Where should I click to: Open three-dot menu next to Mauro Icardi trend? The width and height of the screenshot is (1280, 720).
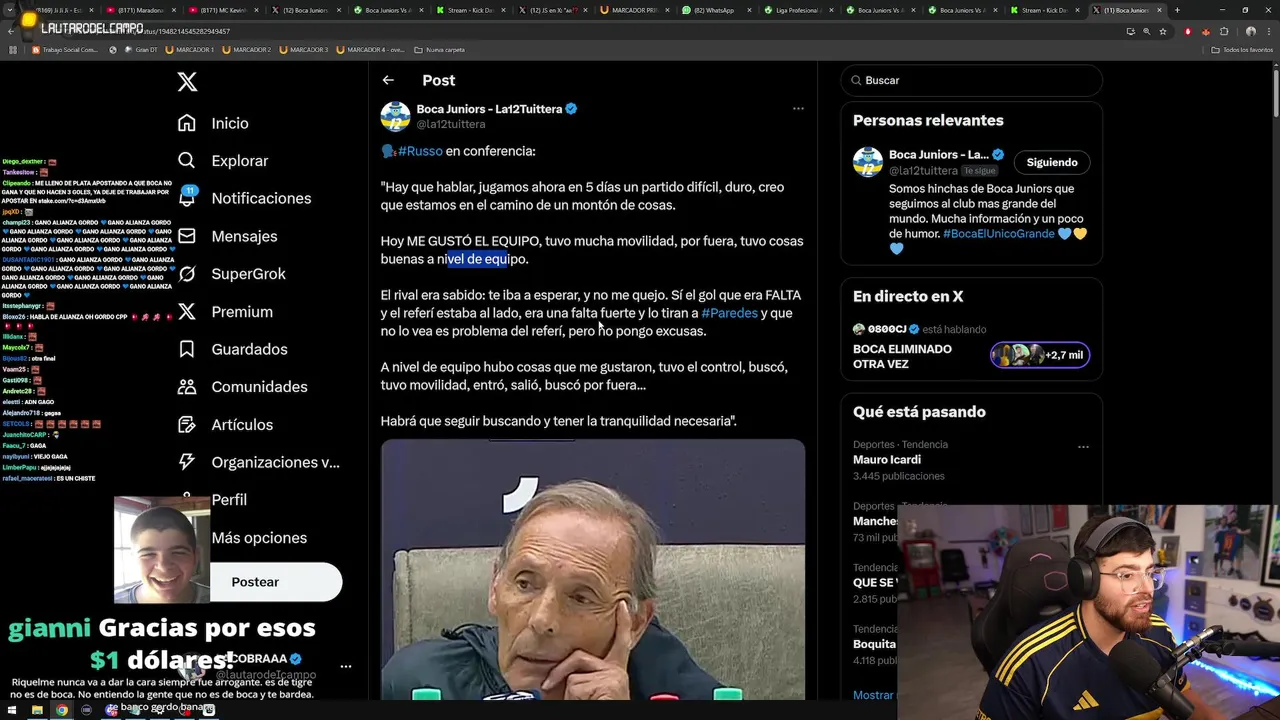pyautogui.click(x=1083, y=447)
